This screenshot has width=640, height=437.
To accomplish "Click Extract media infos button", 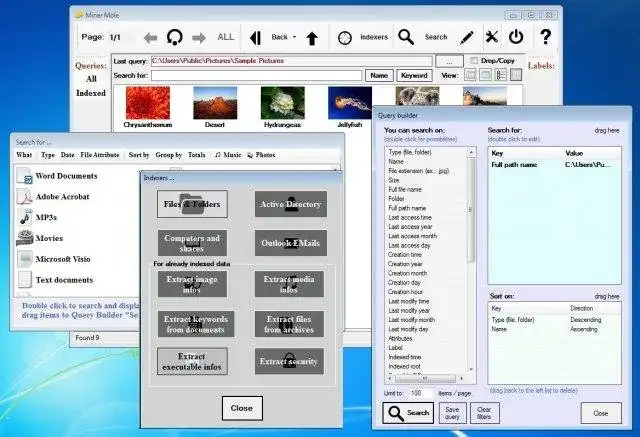I will pyautogui.click(x=289, y=284).
